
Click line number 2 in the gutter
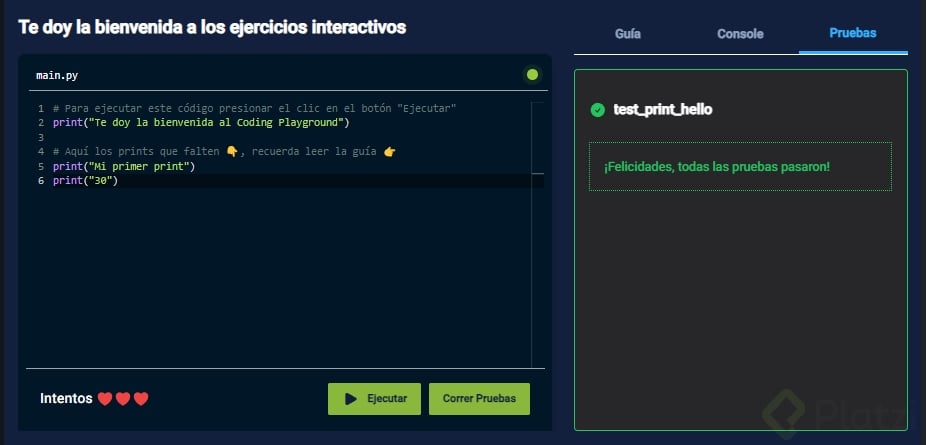41,123
